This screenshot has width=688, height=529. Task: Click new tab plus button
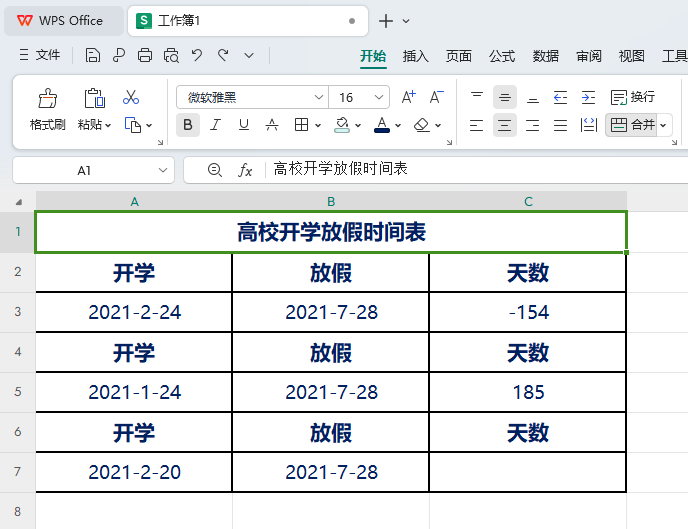point(386,21)
